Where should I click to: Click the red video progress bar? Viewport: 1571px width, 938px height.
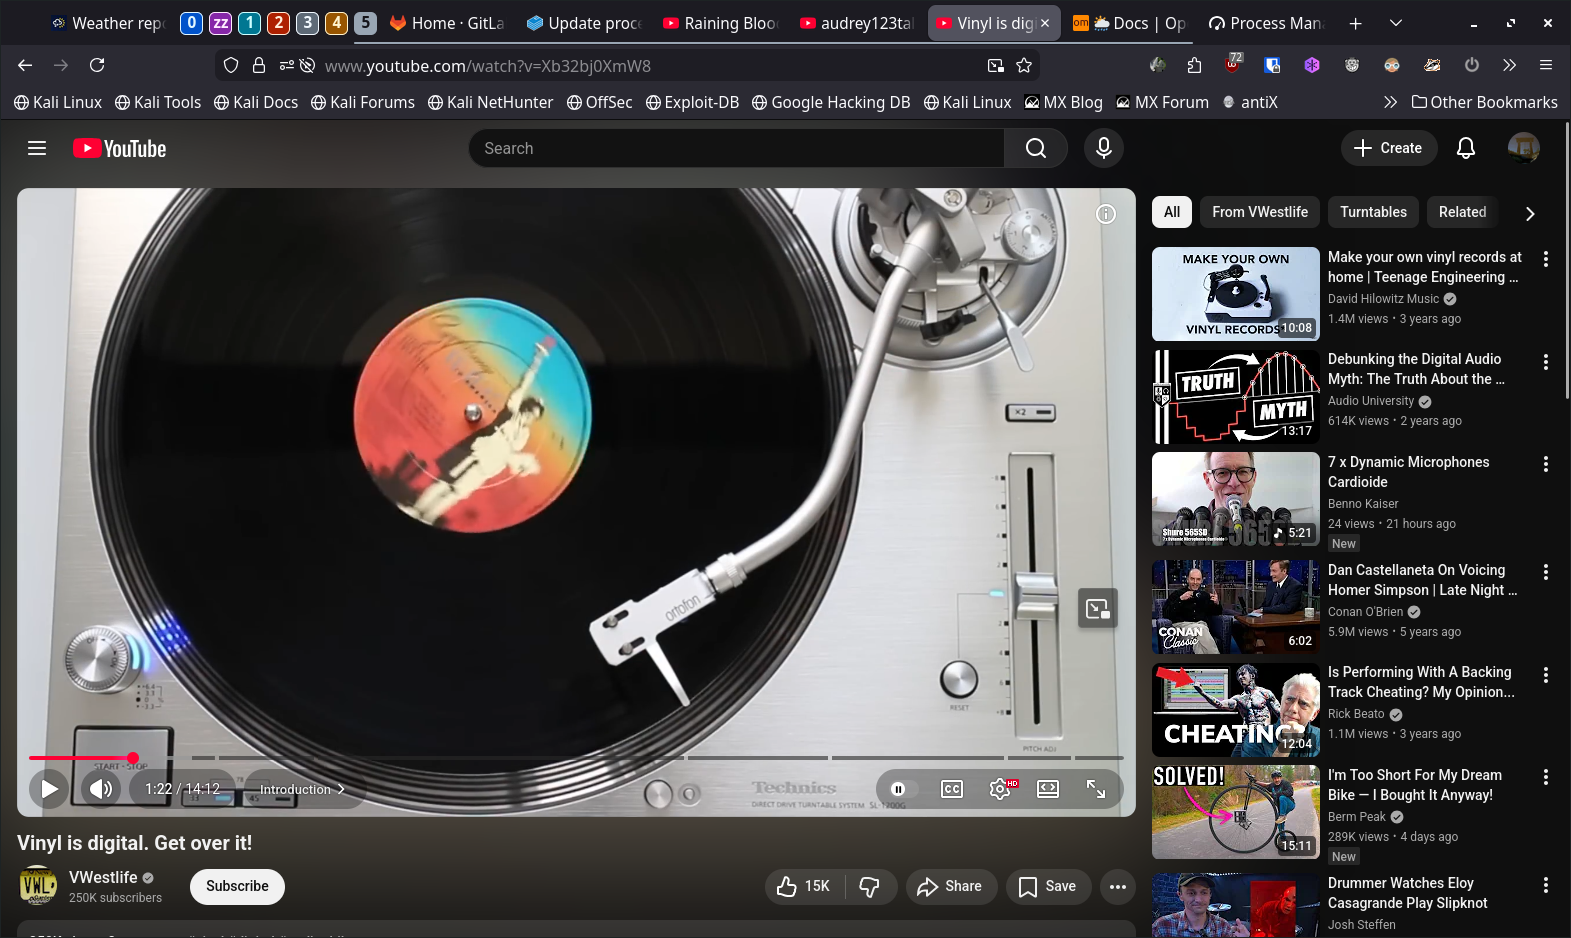tap(80, 758)
